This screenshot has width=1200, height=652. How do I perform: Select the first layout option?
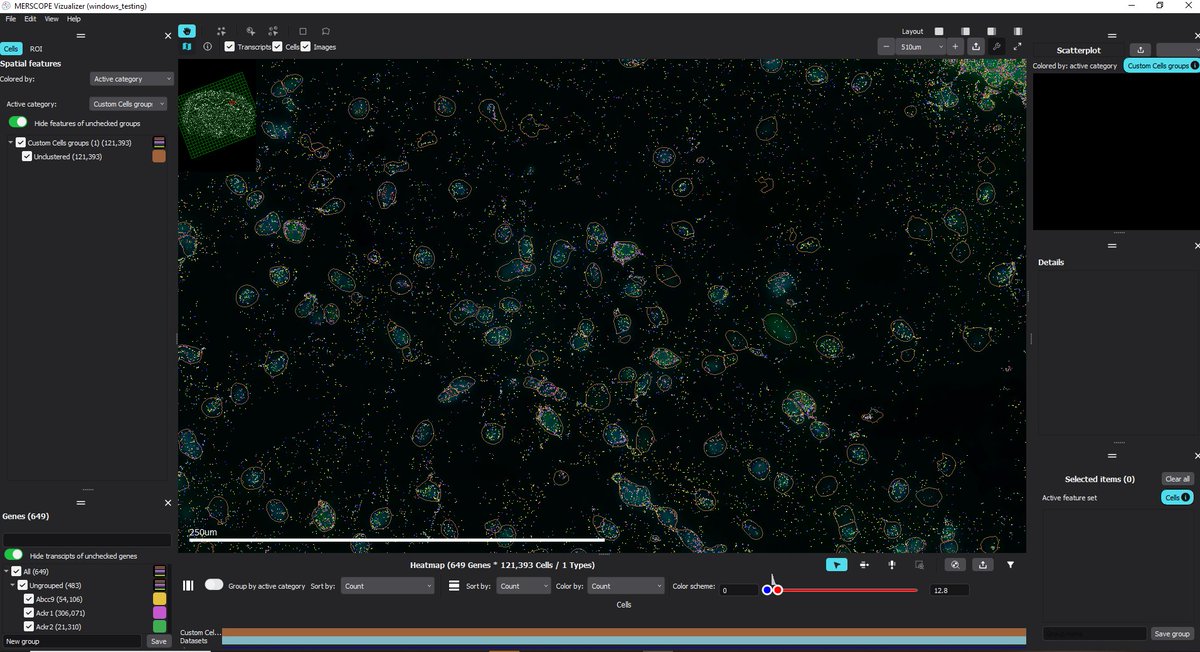click(x=939, y=31)
